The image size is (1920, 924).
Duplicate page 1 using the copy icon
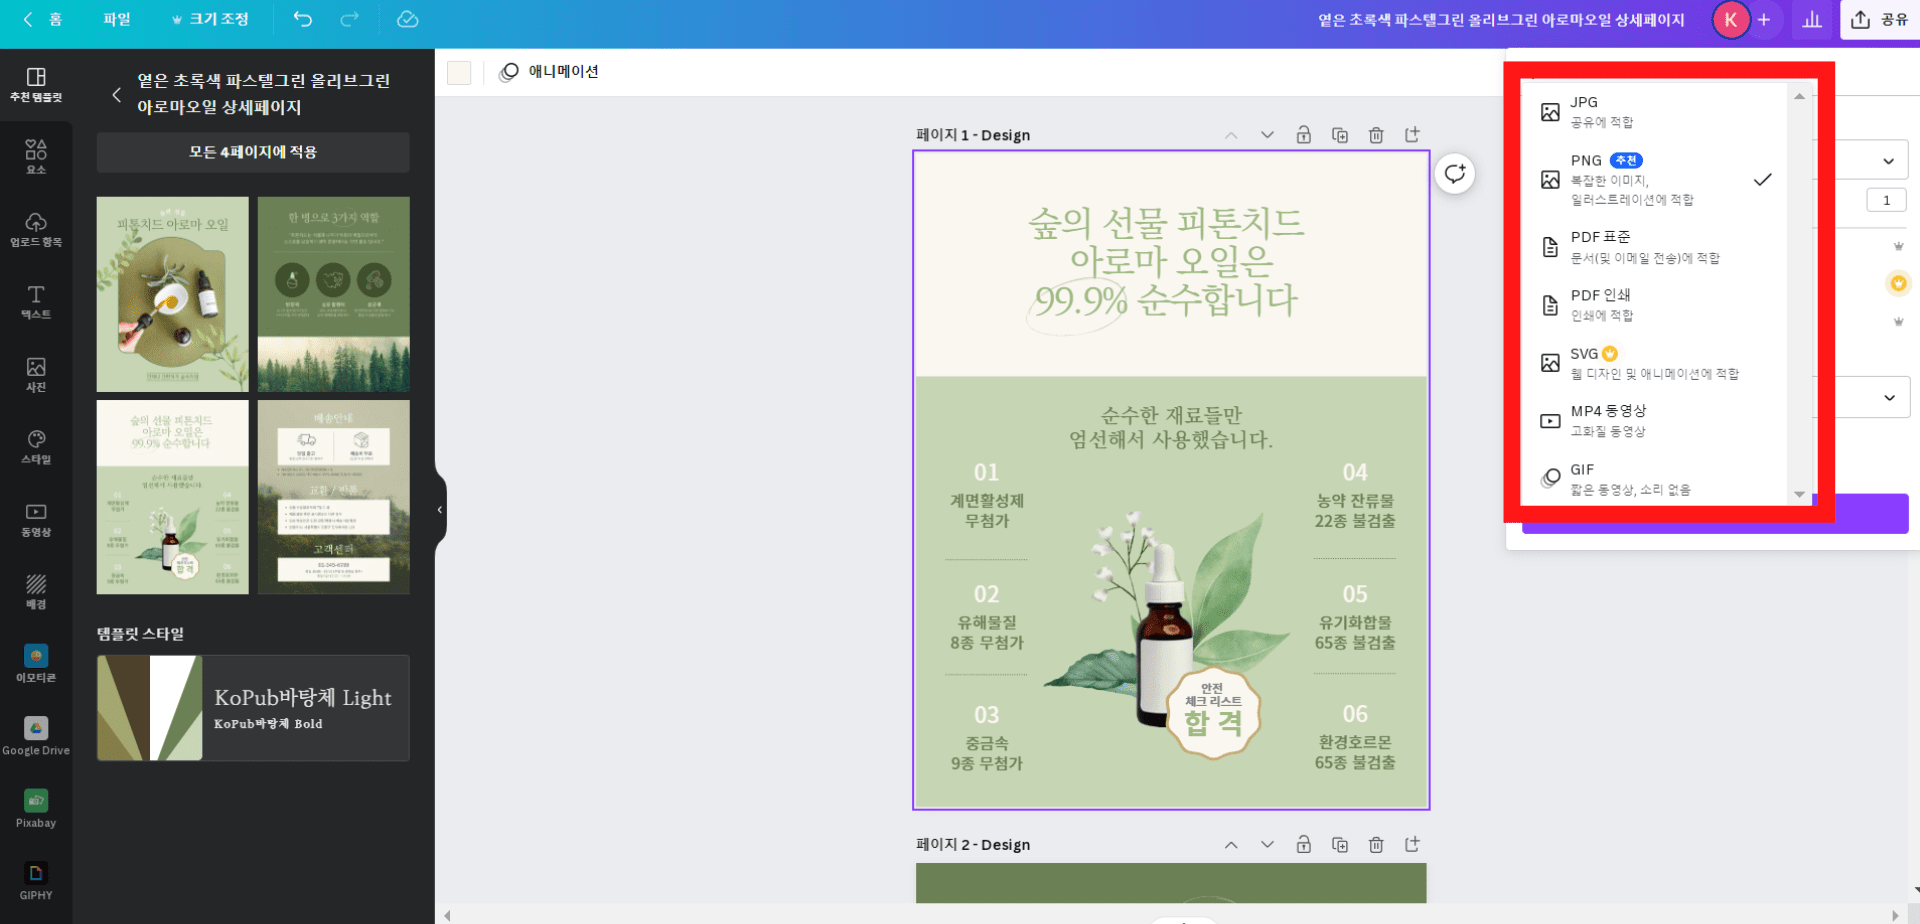pos(1340,135)
